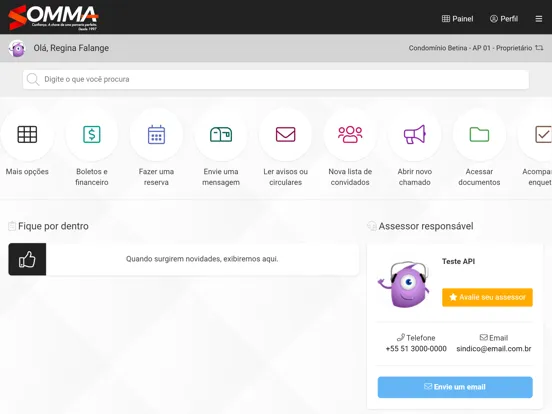Open the Envie uma mensagem mailbox icon
Image resolution: width=552 pixels, height=414 pixels.
tap(221, 134)
